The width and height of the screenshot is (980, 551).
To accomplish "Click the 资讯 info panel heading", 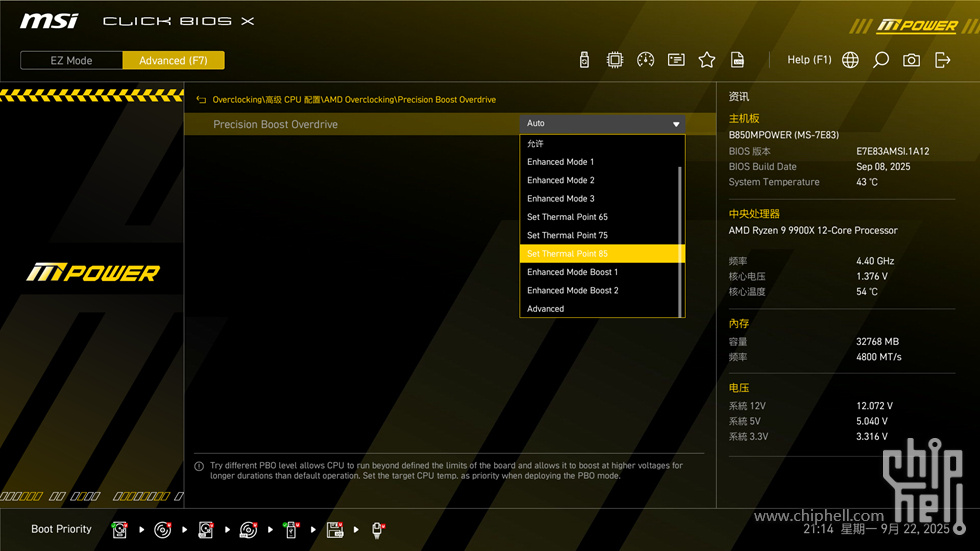I will [738, 97].
